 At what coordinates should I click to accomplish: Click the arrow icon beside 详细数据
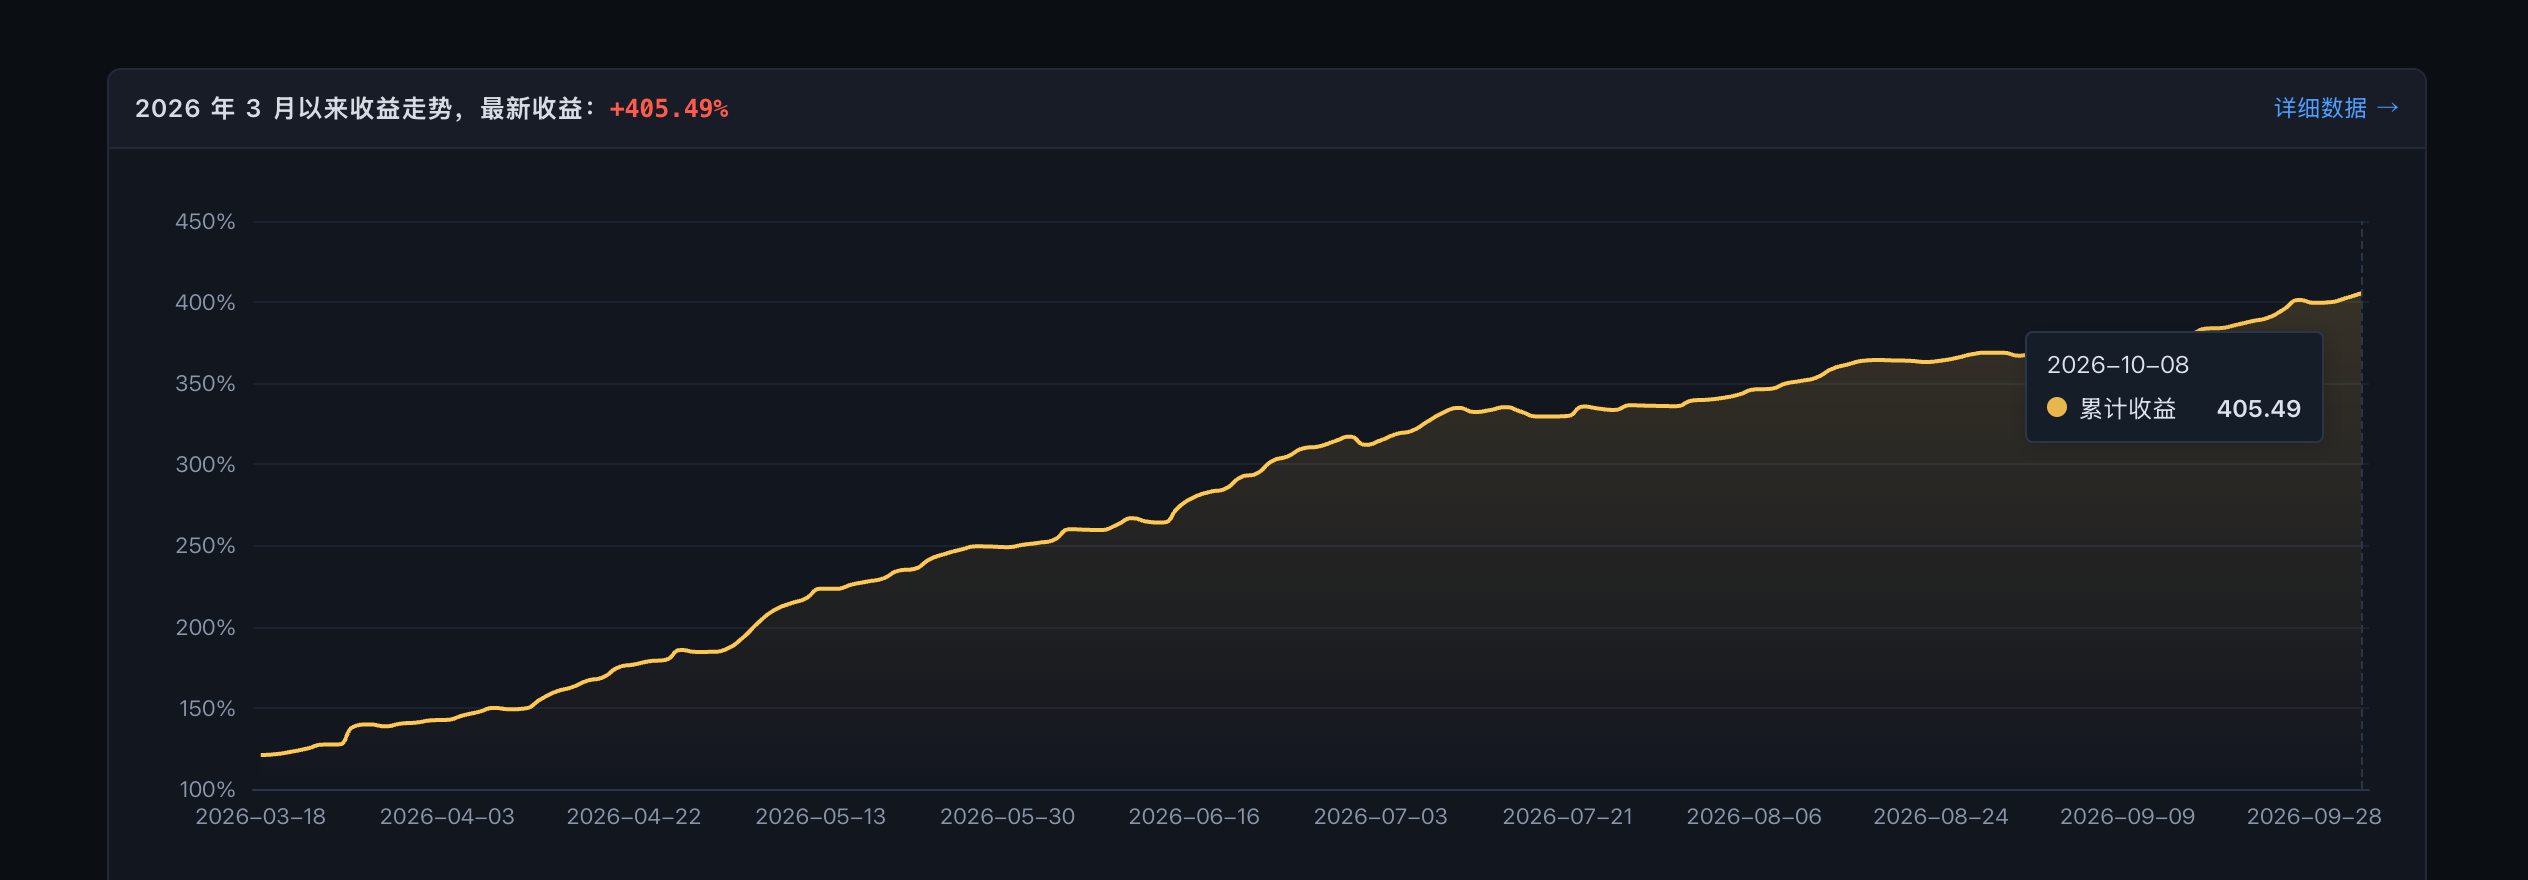coord(2388,108)
